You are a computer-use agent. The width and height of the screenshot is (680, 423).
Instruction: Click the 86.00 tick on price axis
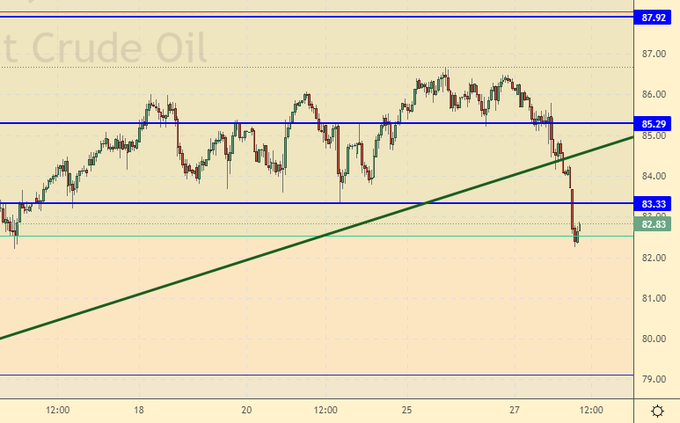[654, 95]
